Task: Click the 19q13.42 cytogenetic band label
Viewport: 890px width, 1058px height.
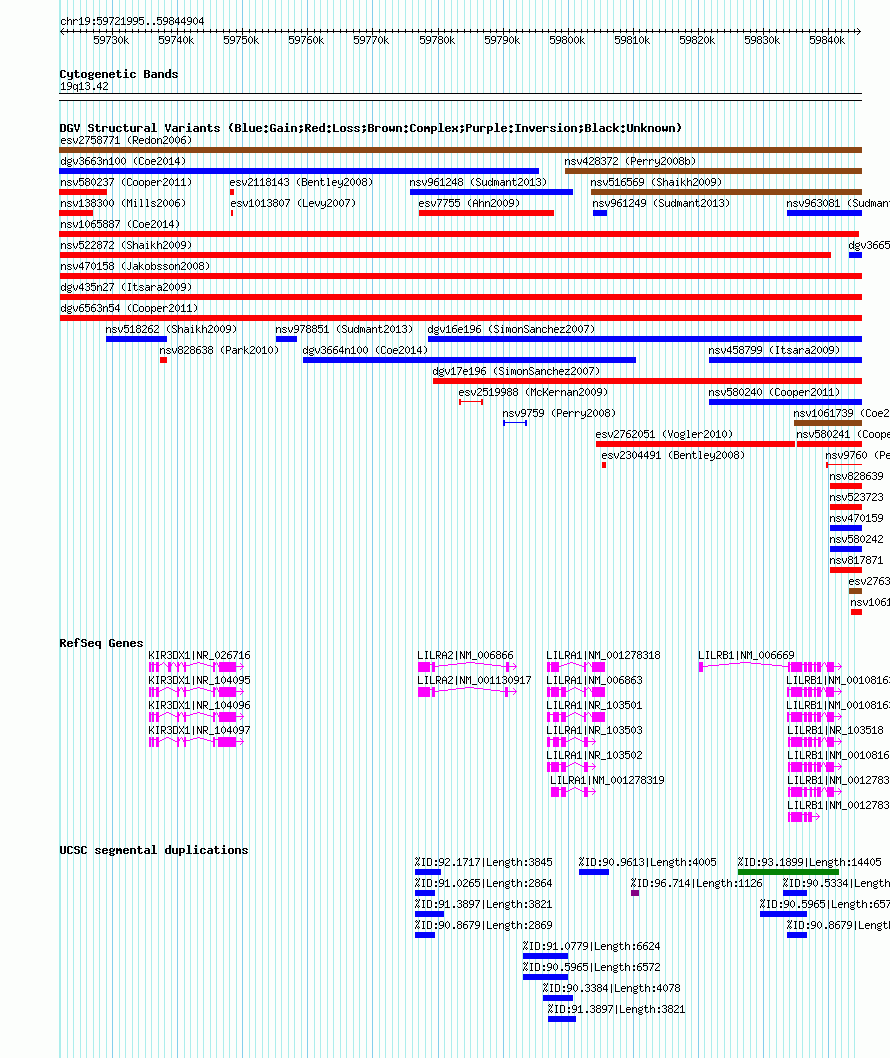Action: tap(84, 86)
